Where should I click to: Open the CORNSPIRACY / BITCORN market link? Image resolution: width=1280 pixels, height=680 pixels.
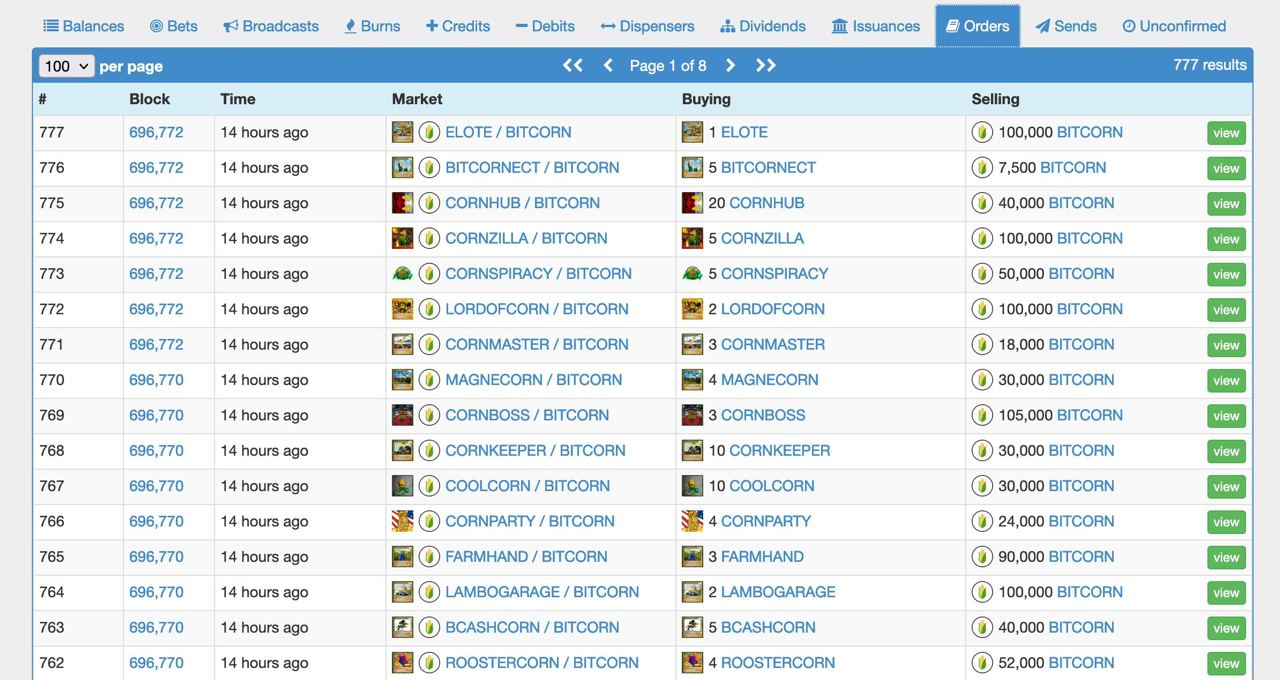click(538, 273)
